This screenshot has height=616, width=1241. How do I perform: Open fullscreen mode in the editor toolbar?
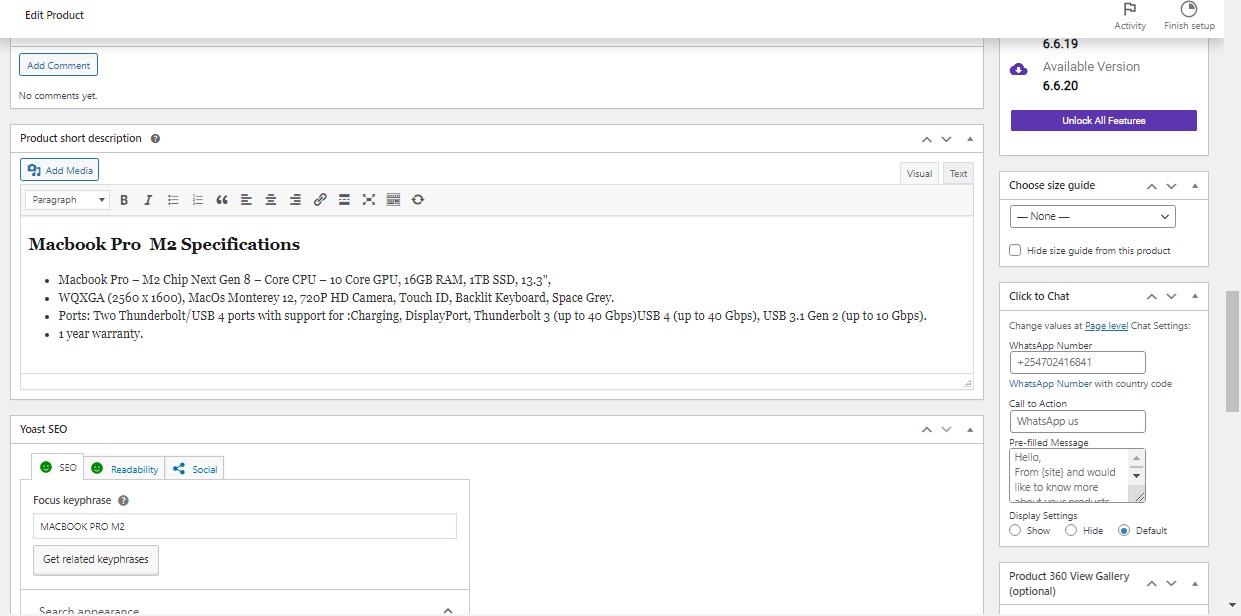pyautogui.click(x=369, y=200)
